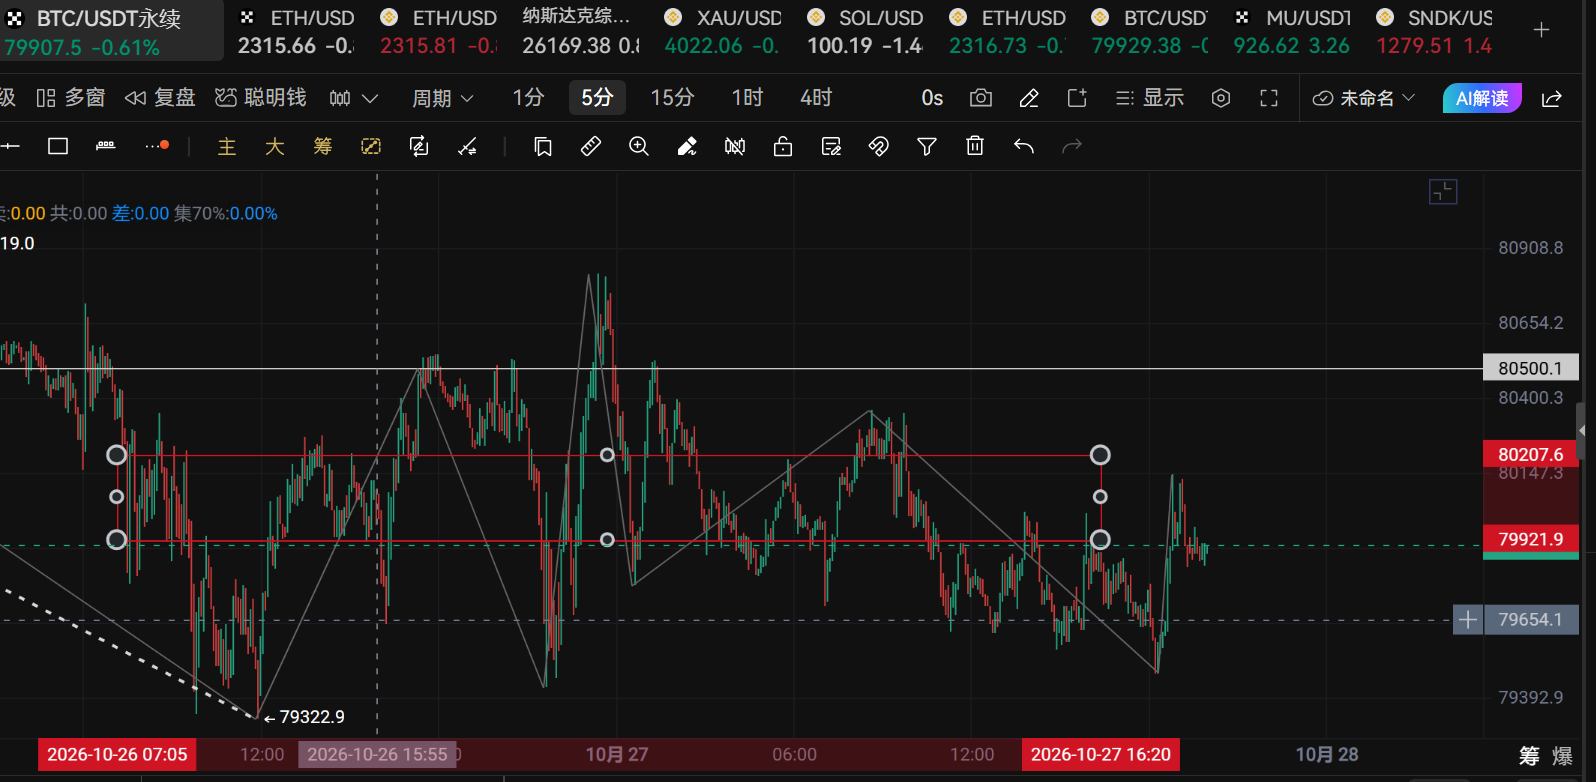The width and height of the screenshot is (1596, 782).
Task: Click the AI解读 button
Action: pos(1482,98)
